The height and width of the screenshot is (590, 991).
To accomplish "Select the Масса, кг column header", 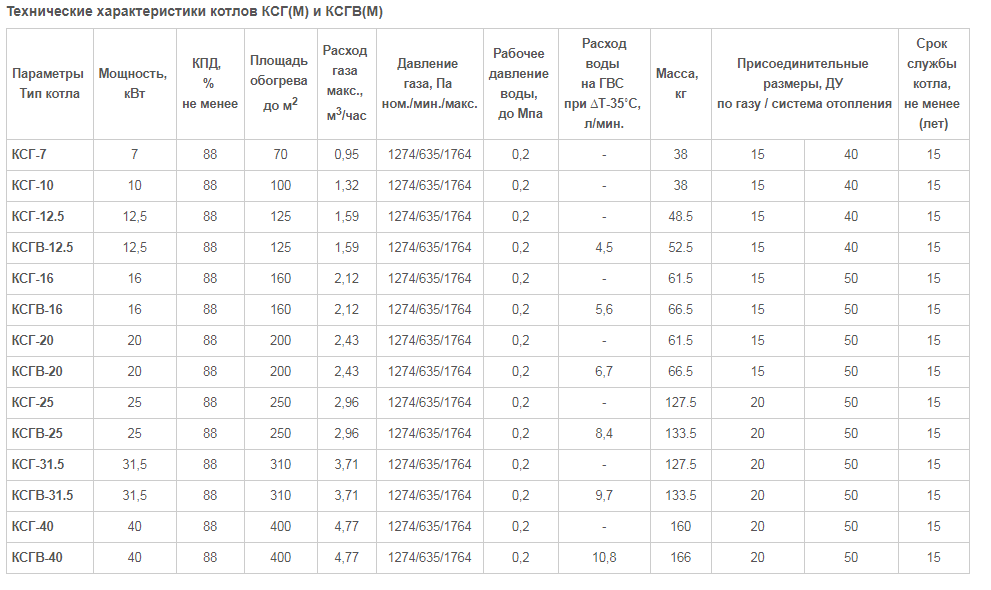I will [679, 83].
